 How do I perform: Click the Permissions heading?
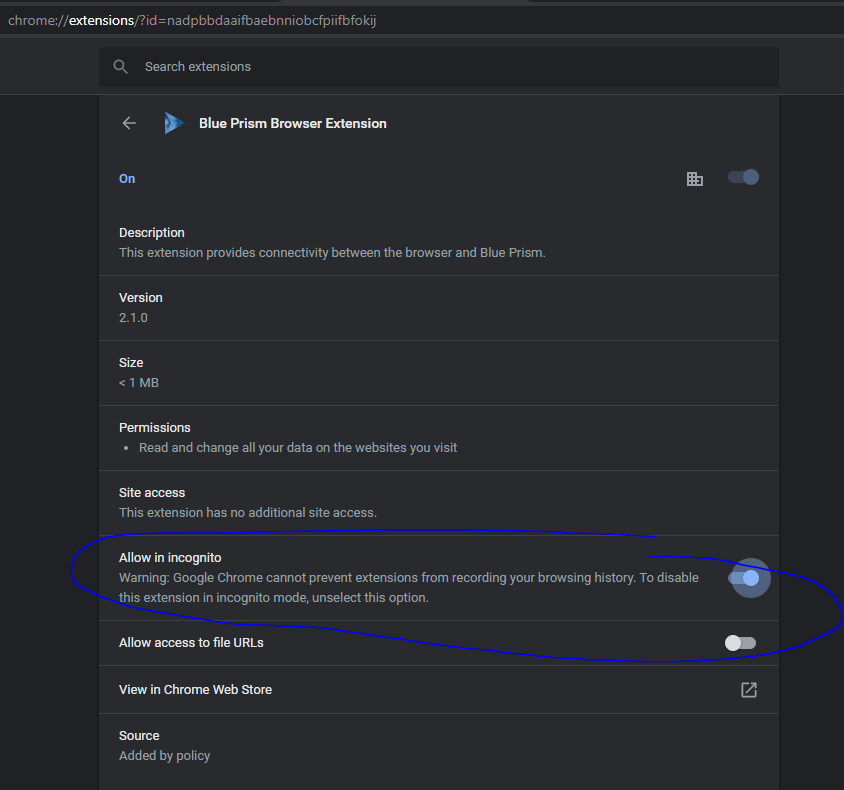pos(154,427)
